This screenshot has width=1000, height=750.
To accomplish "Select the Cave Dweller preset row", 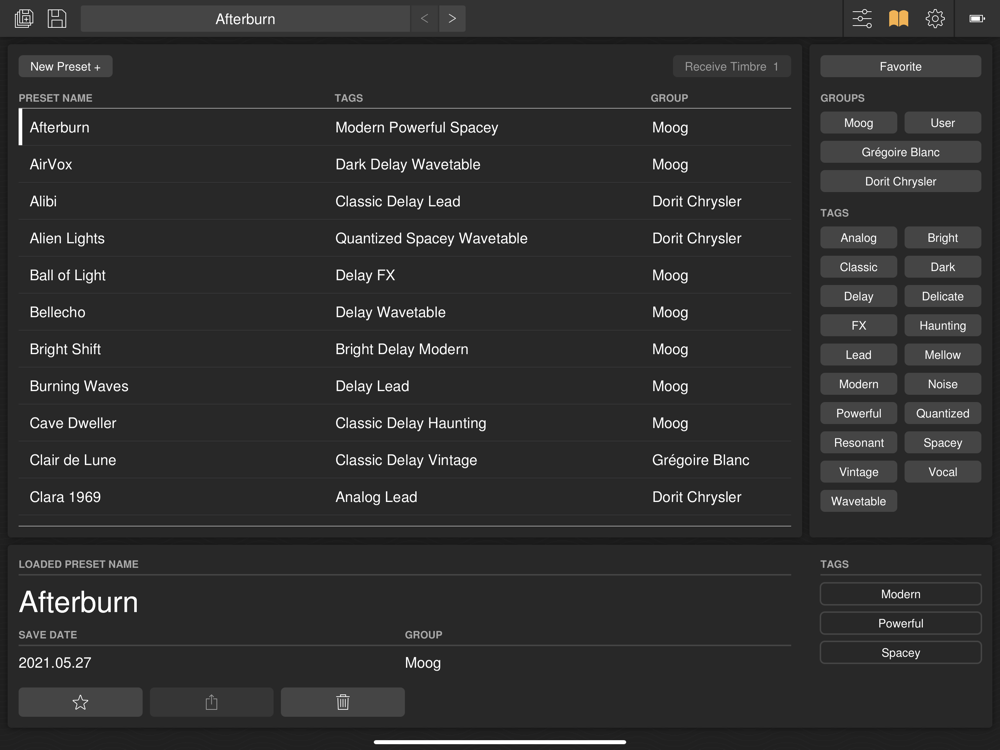I will point(405,423).
